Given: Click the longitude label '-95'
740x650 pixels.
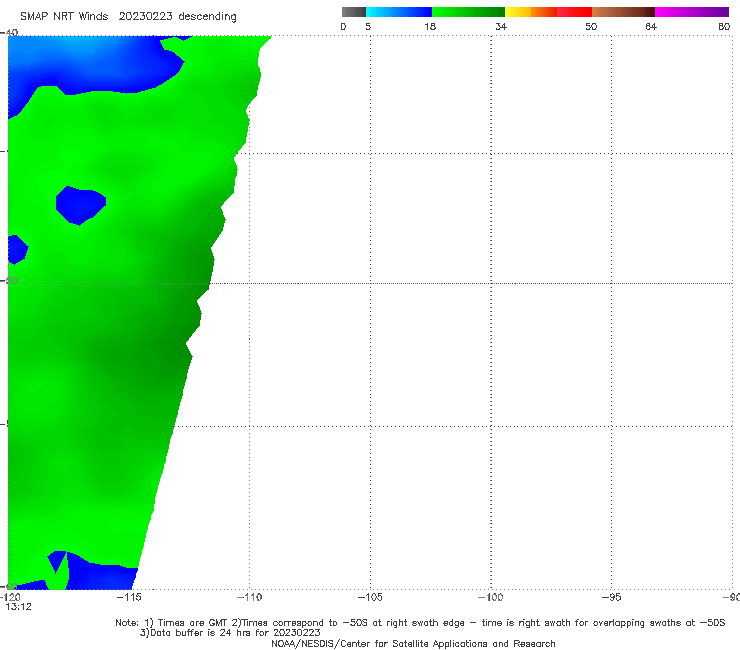Looking at the screenshot, I should coord(612,597).
